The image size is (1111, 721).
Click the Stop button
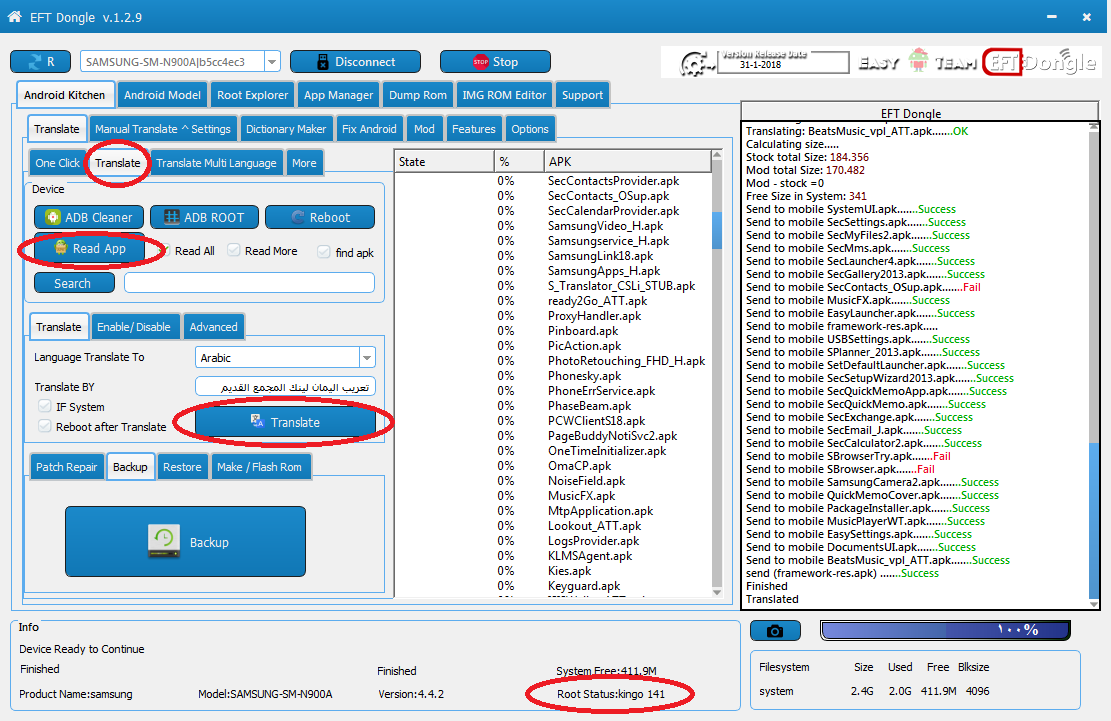pyautogui.click(x=495, y=62)
